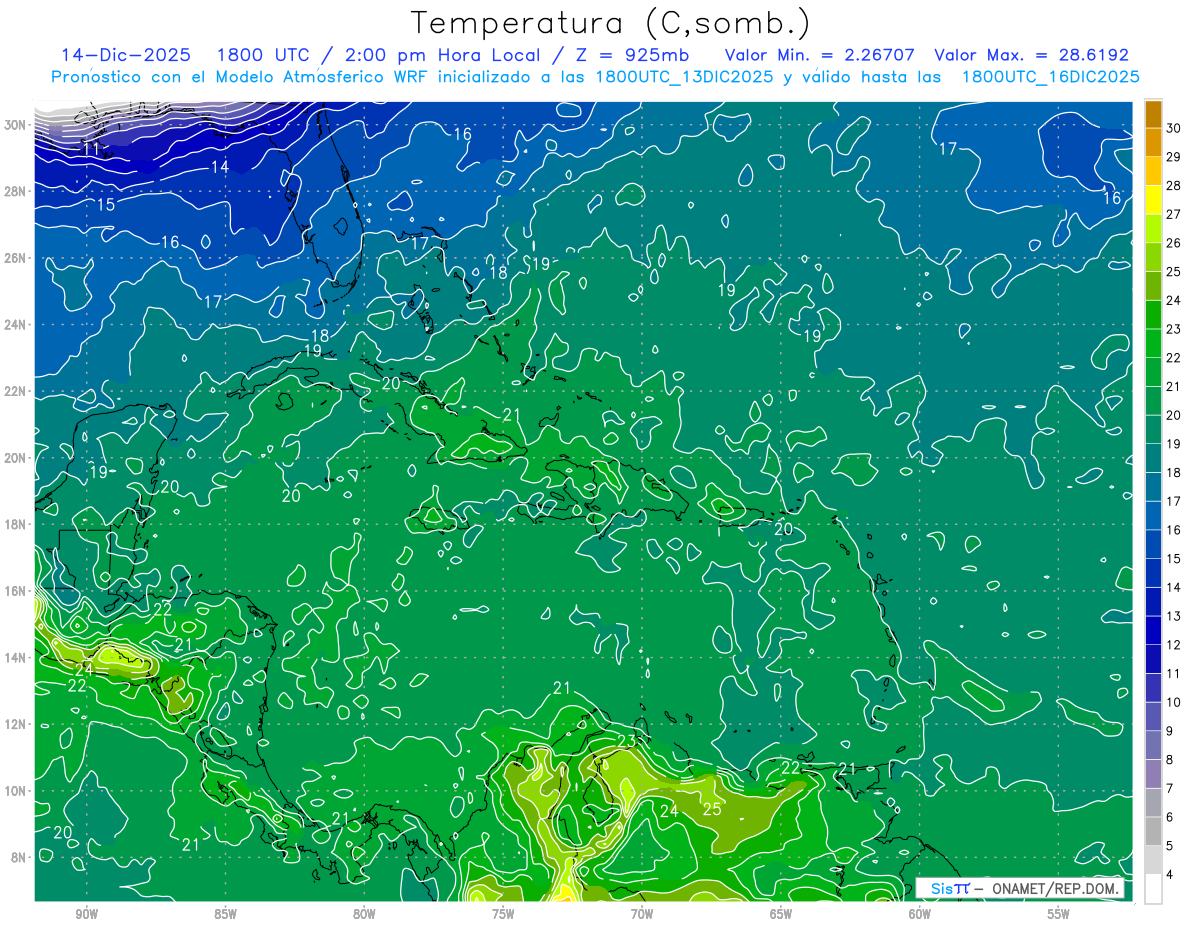Click the 'Pronostico con el Modelo Atmosferico WRF' line
Screen dimensions: 1200x927
[595, 77]
